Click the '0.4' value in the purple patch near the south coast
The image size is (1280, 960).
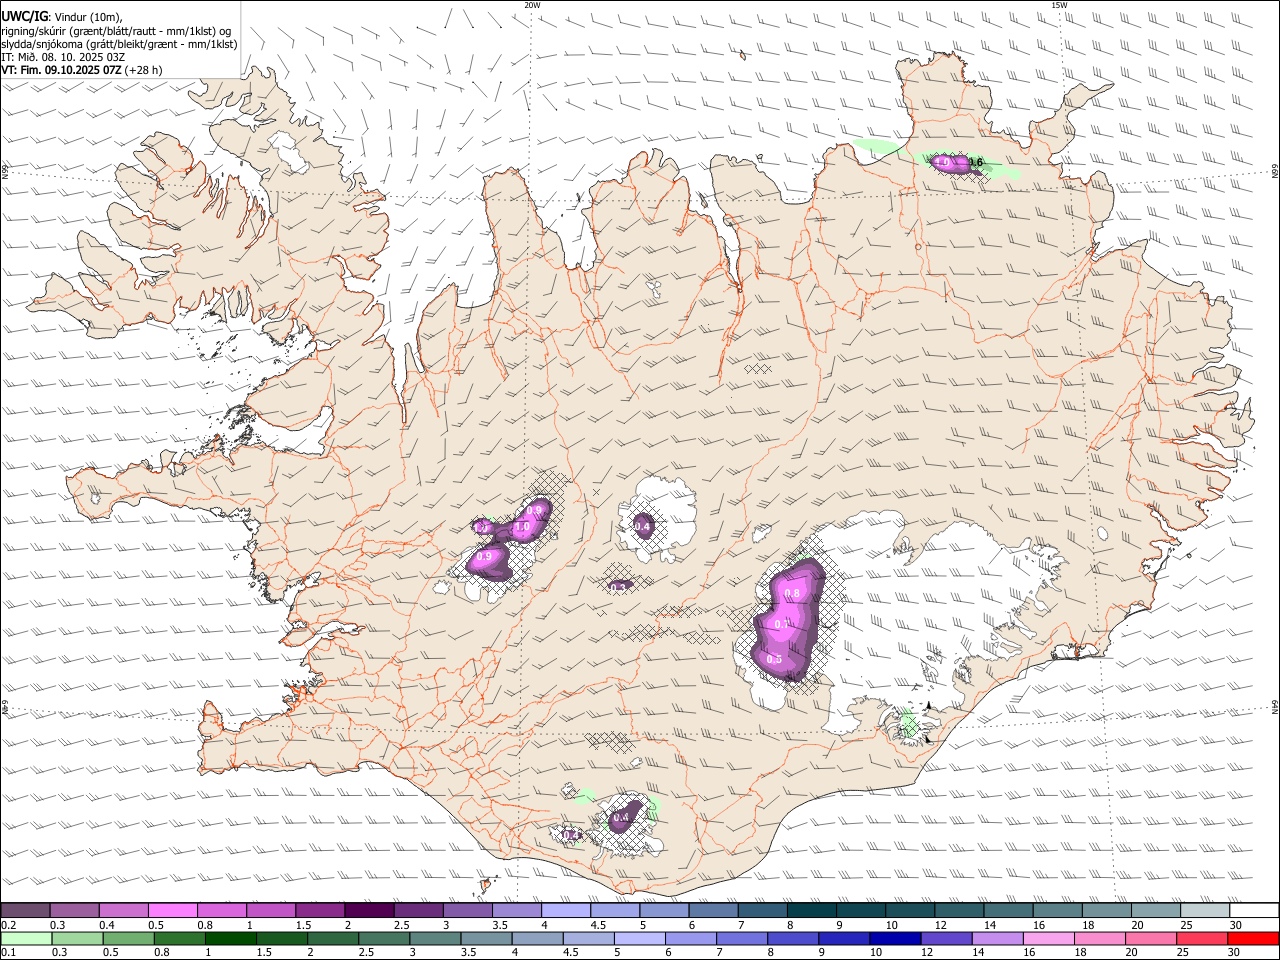pos(621,818)
